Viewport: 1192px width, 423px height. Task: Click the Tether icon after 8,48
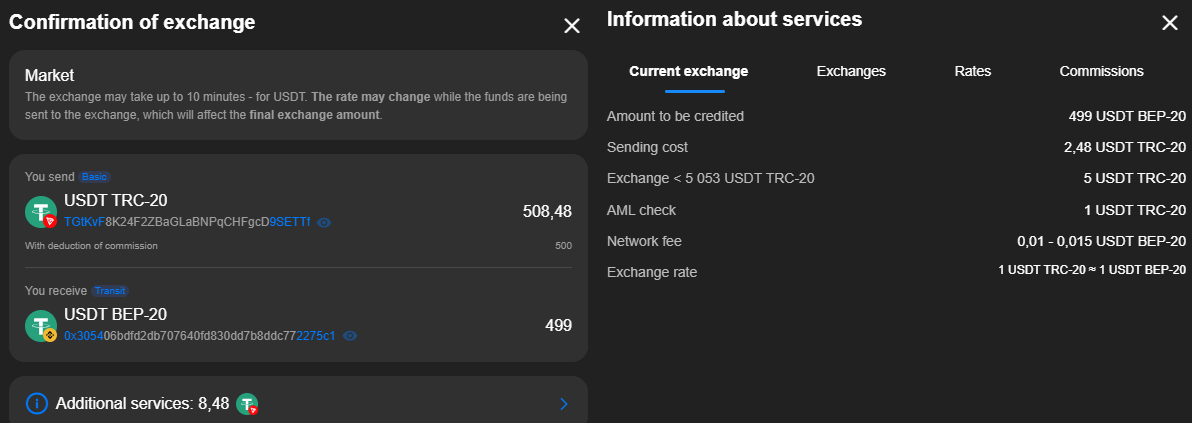(x=247, y=404)
